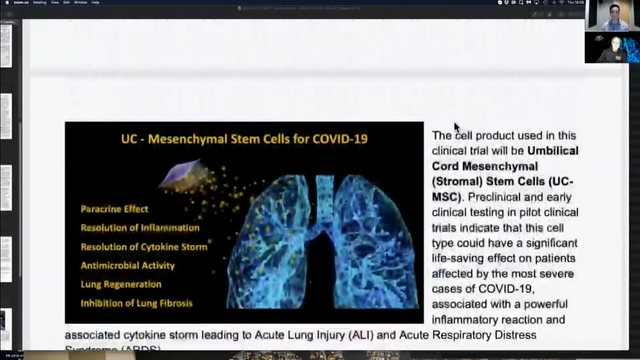Click the 'UC - Mesenchymal Stem Cells for COVID-19' heading
Screen dimensions: 640x360
(x=244, y=139)
